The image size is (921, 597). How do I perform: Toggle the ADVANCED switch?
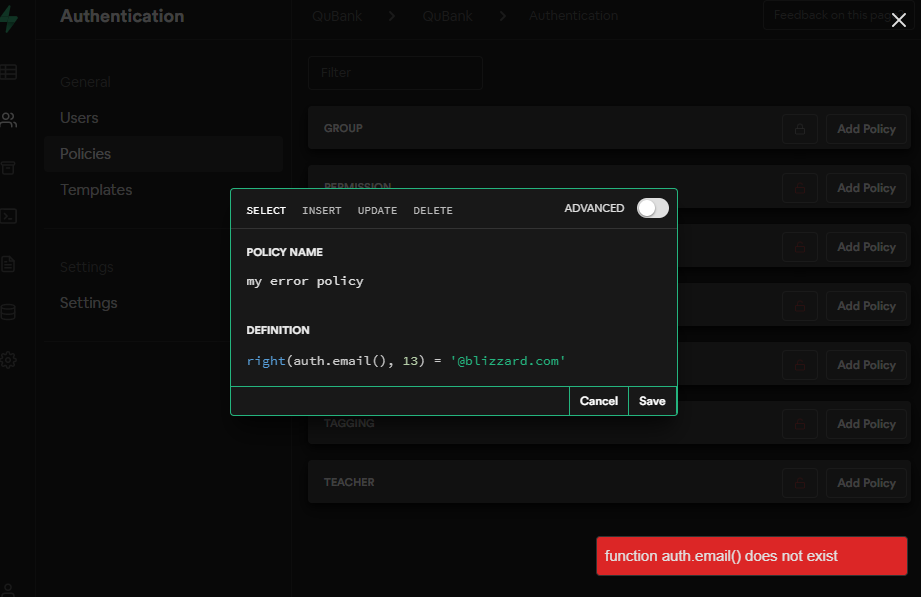tap(653, 208)
